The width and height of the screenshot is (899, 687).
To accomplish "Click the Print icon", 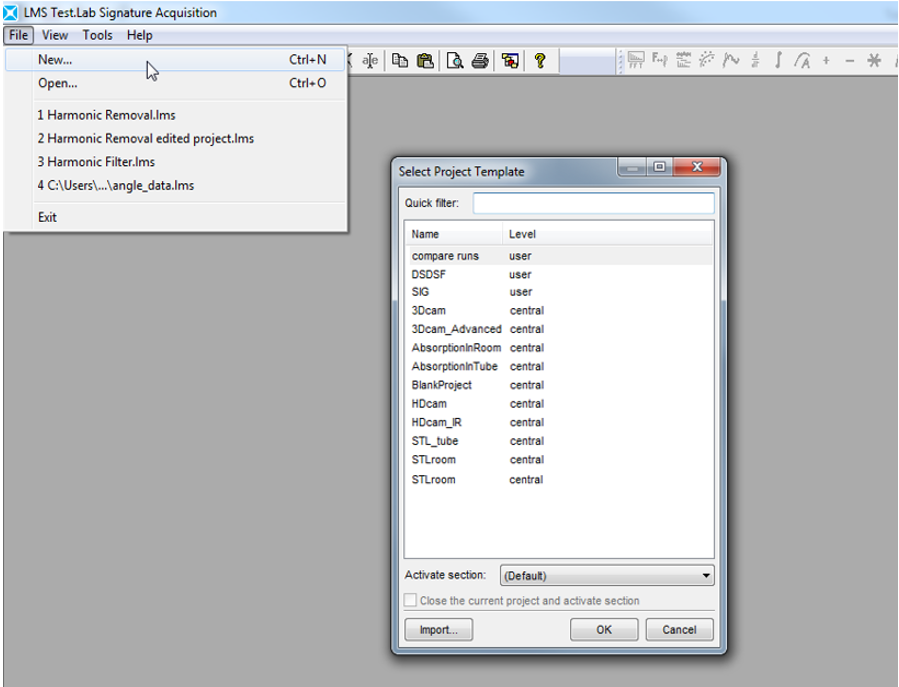I will [480, 60].
